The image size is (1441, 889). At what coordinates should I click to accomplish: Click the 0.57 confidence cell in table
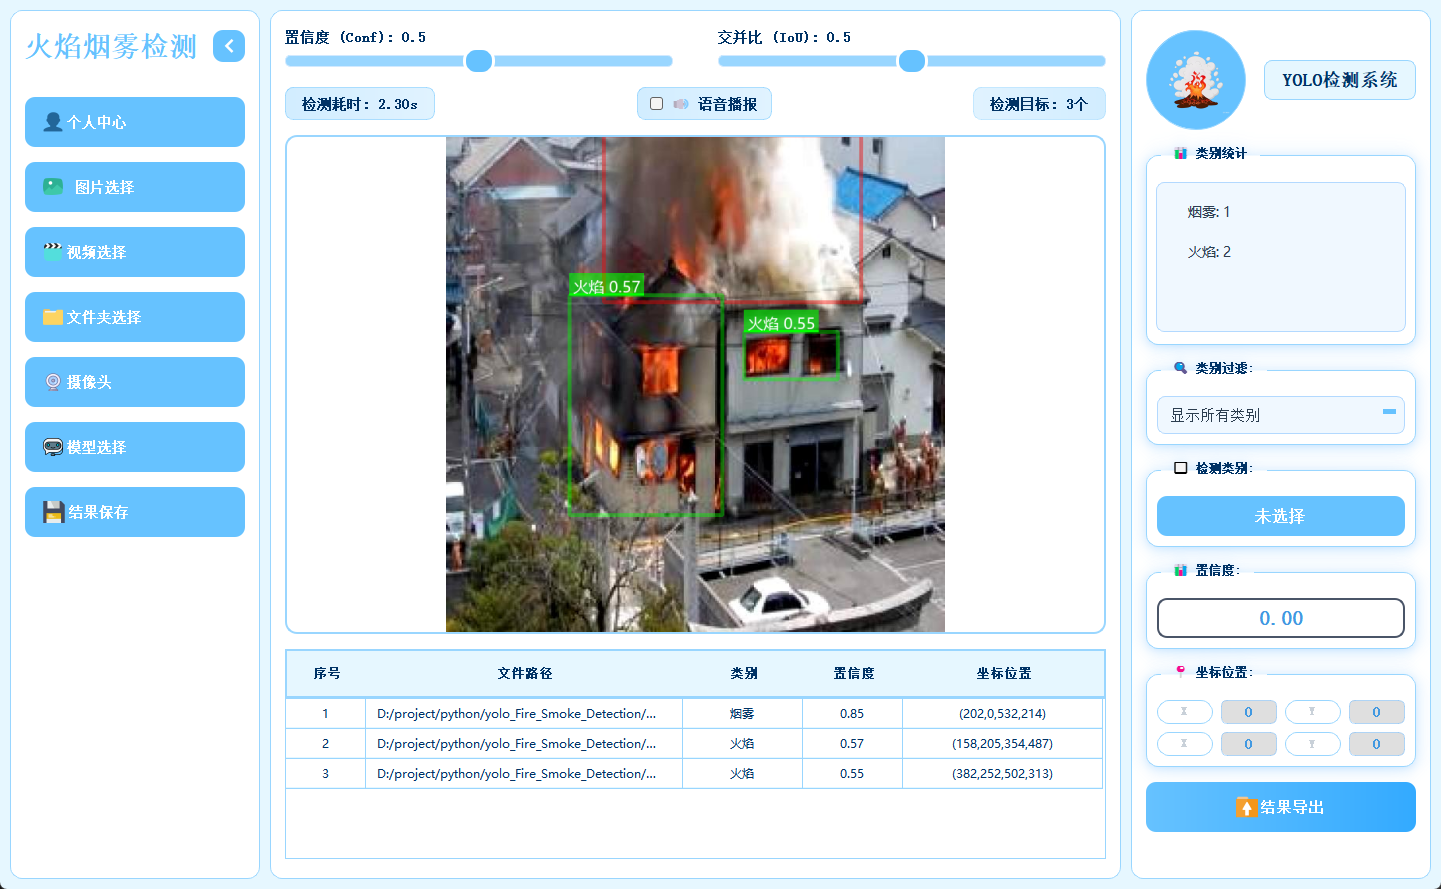tap(852, 743)
